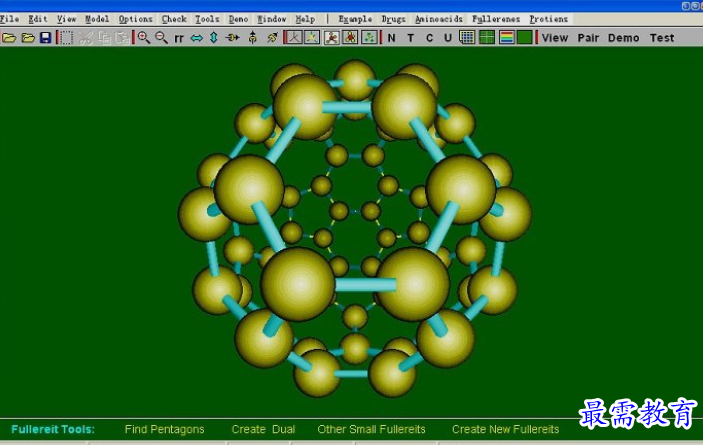Click the horizontal double-arrow icon
Image resolution: width=703 pixels, height=445 pixels.
196,38
